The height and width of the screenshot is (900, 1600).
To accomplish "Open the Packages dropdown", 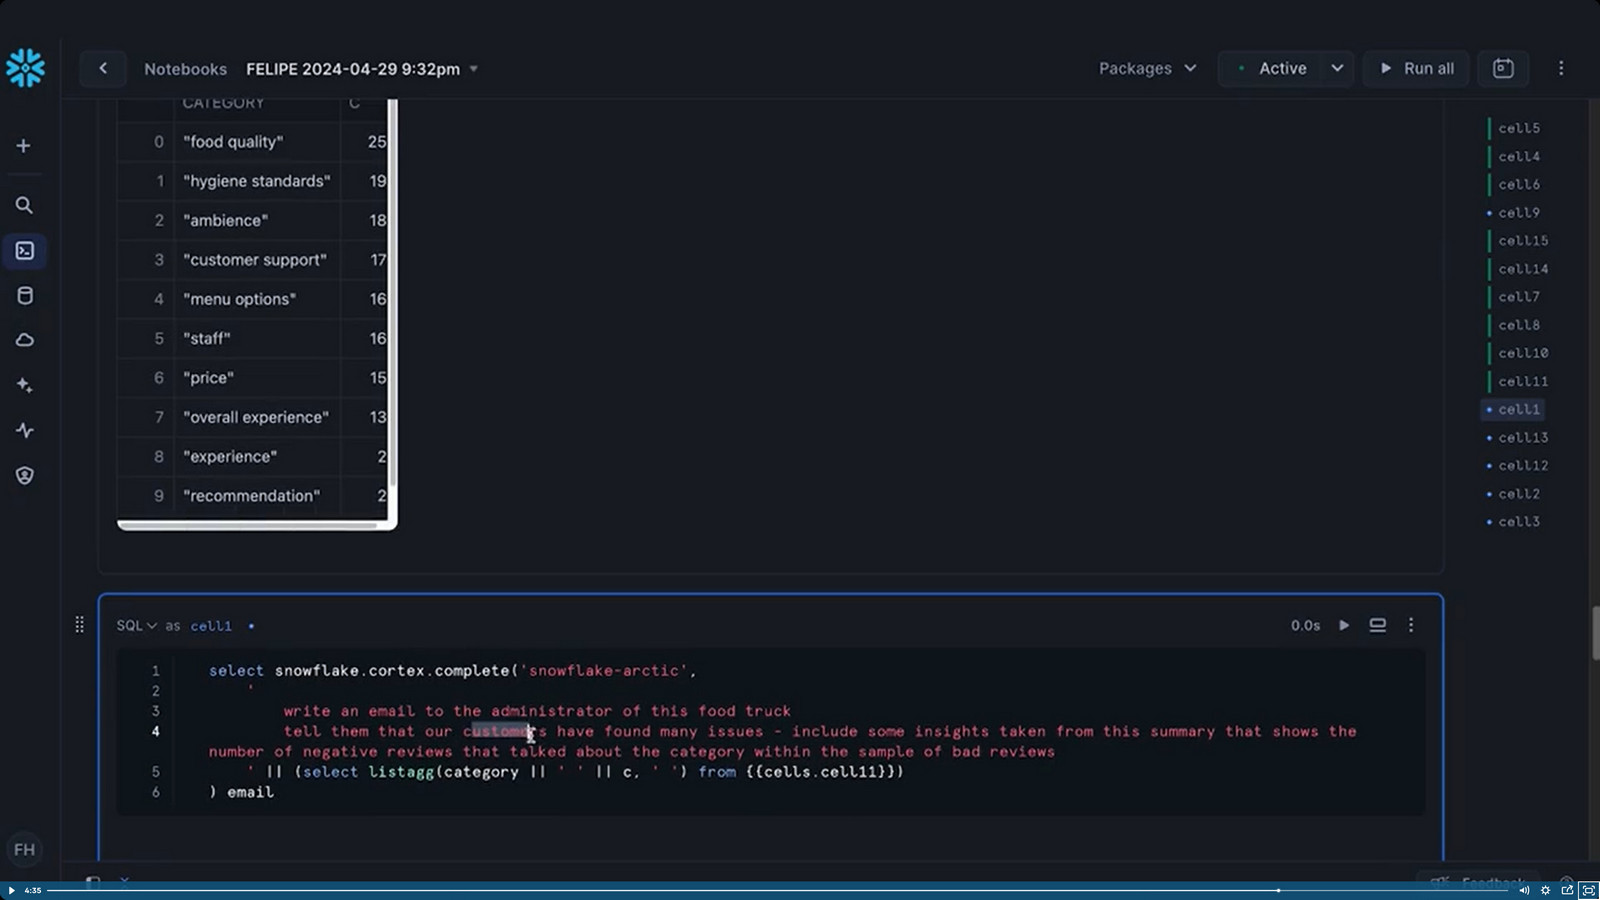I will coord(1147,68).
